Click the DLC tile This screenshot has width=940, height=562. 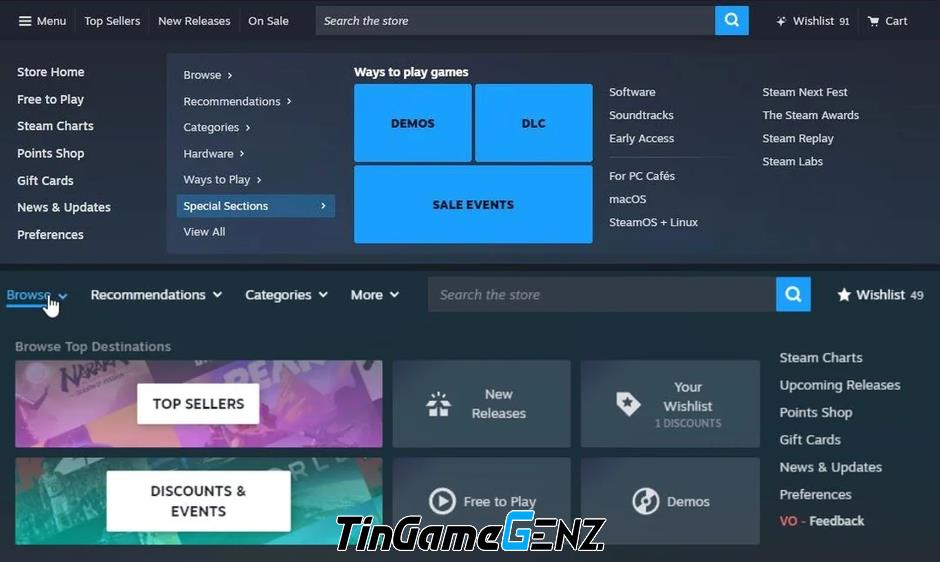534,123
